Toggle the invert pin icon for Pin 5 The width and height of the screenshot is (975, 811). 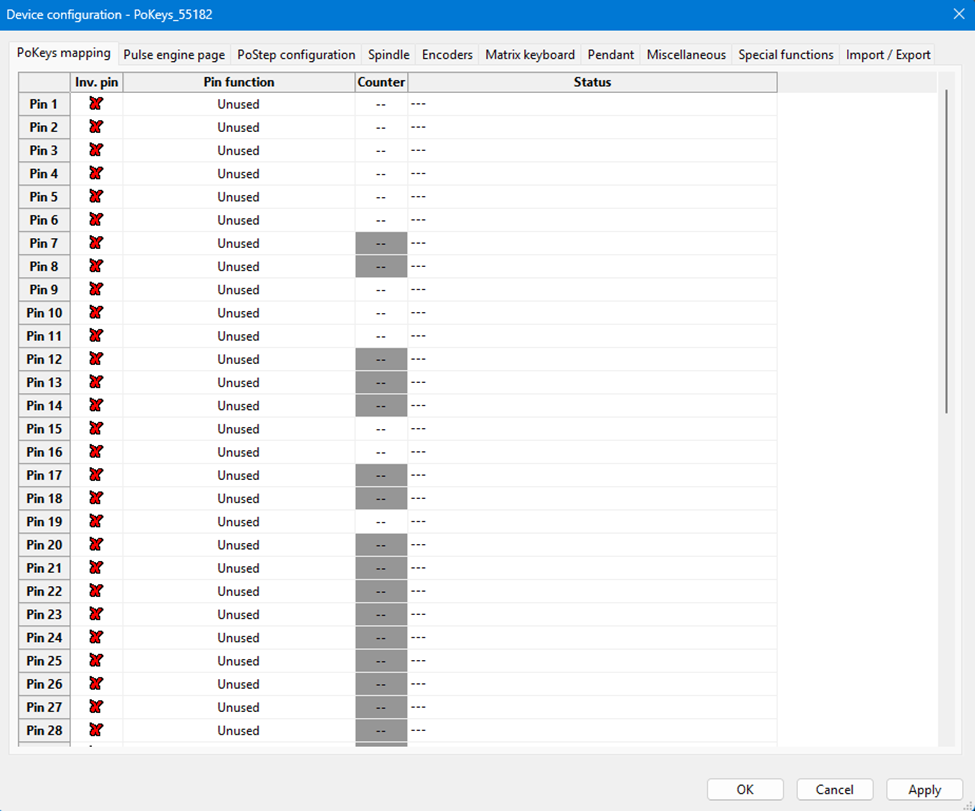[96, 197]
